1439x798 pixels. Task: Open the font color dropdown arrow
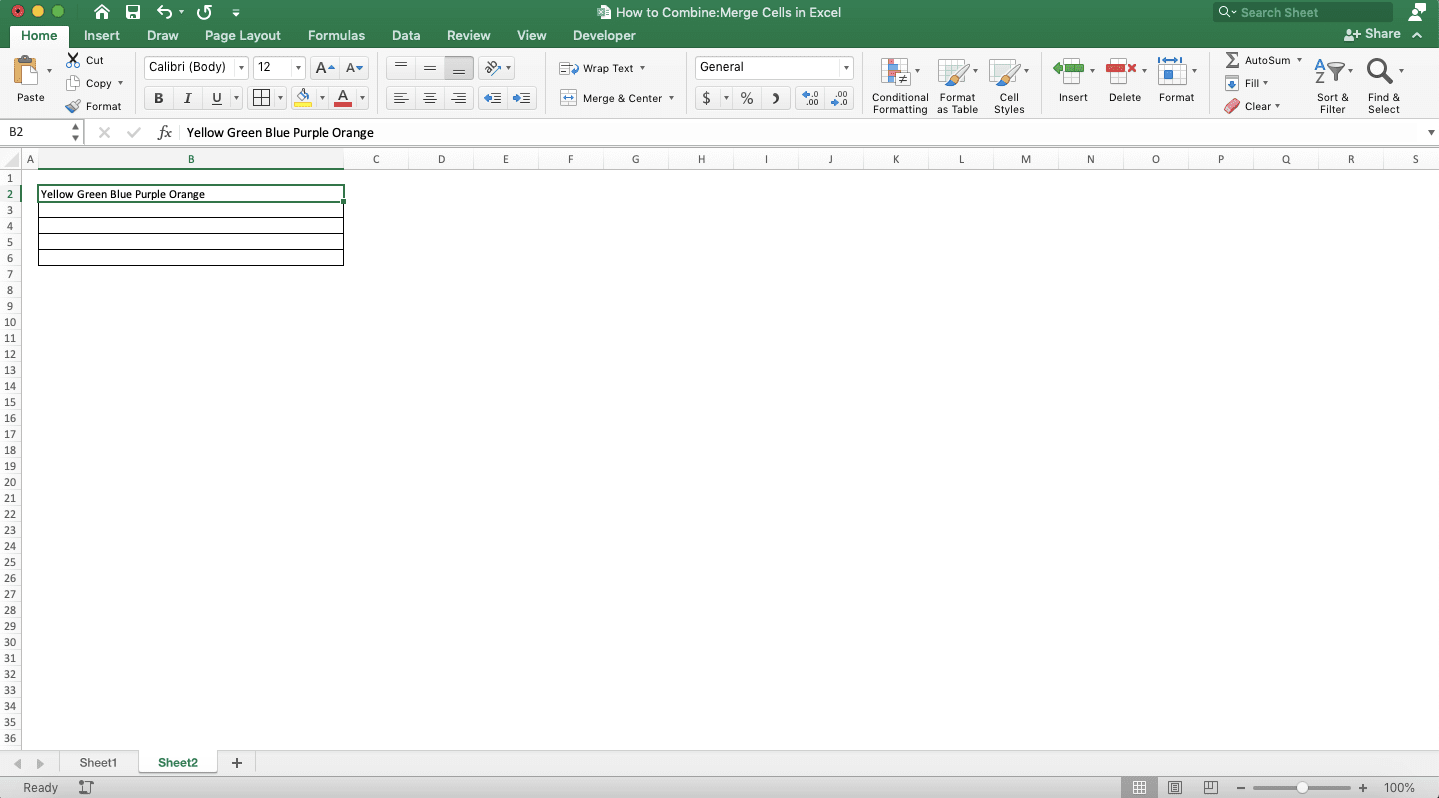(x=362, y=98)
